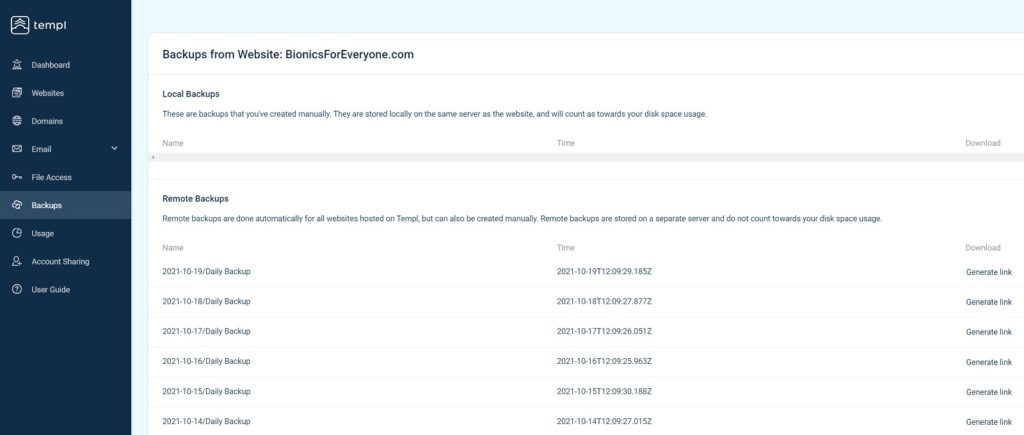This screenshot has height=435, width=1024.
Task: Click the Local Backups horizontal scrollbar track
Action: pyautogui.click(x=588, y=157)
